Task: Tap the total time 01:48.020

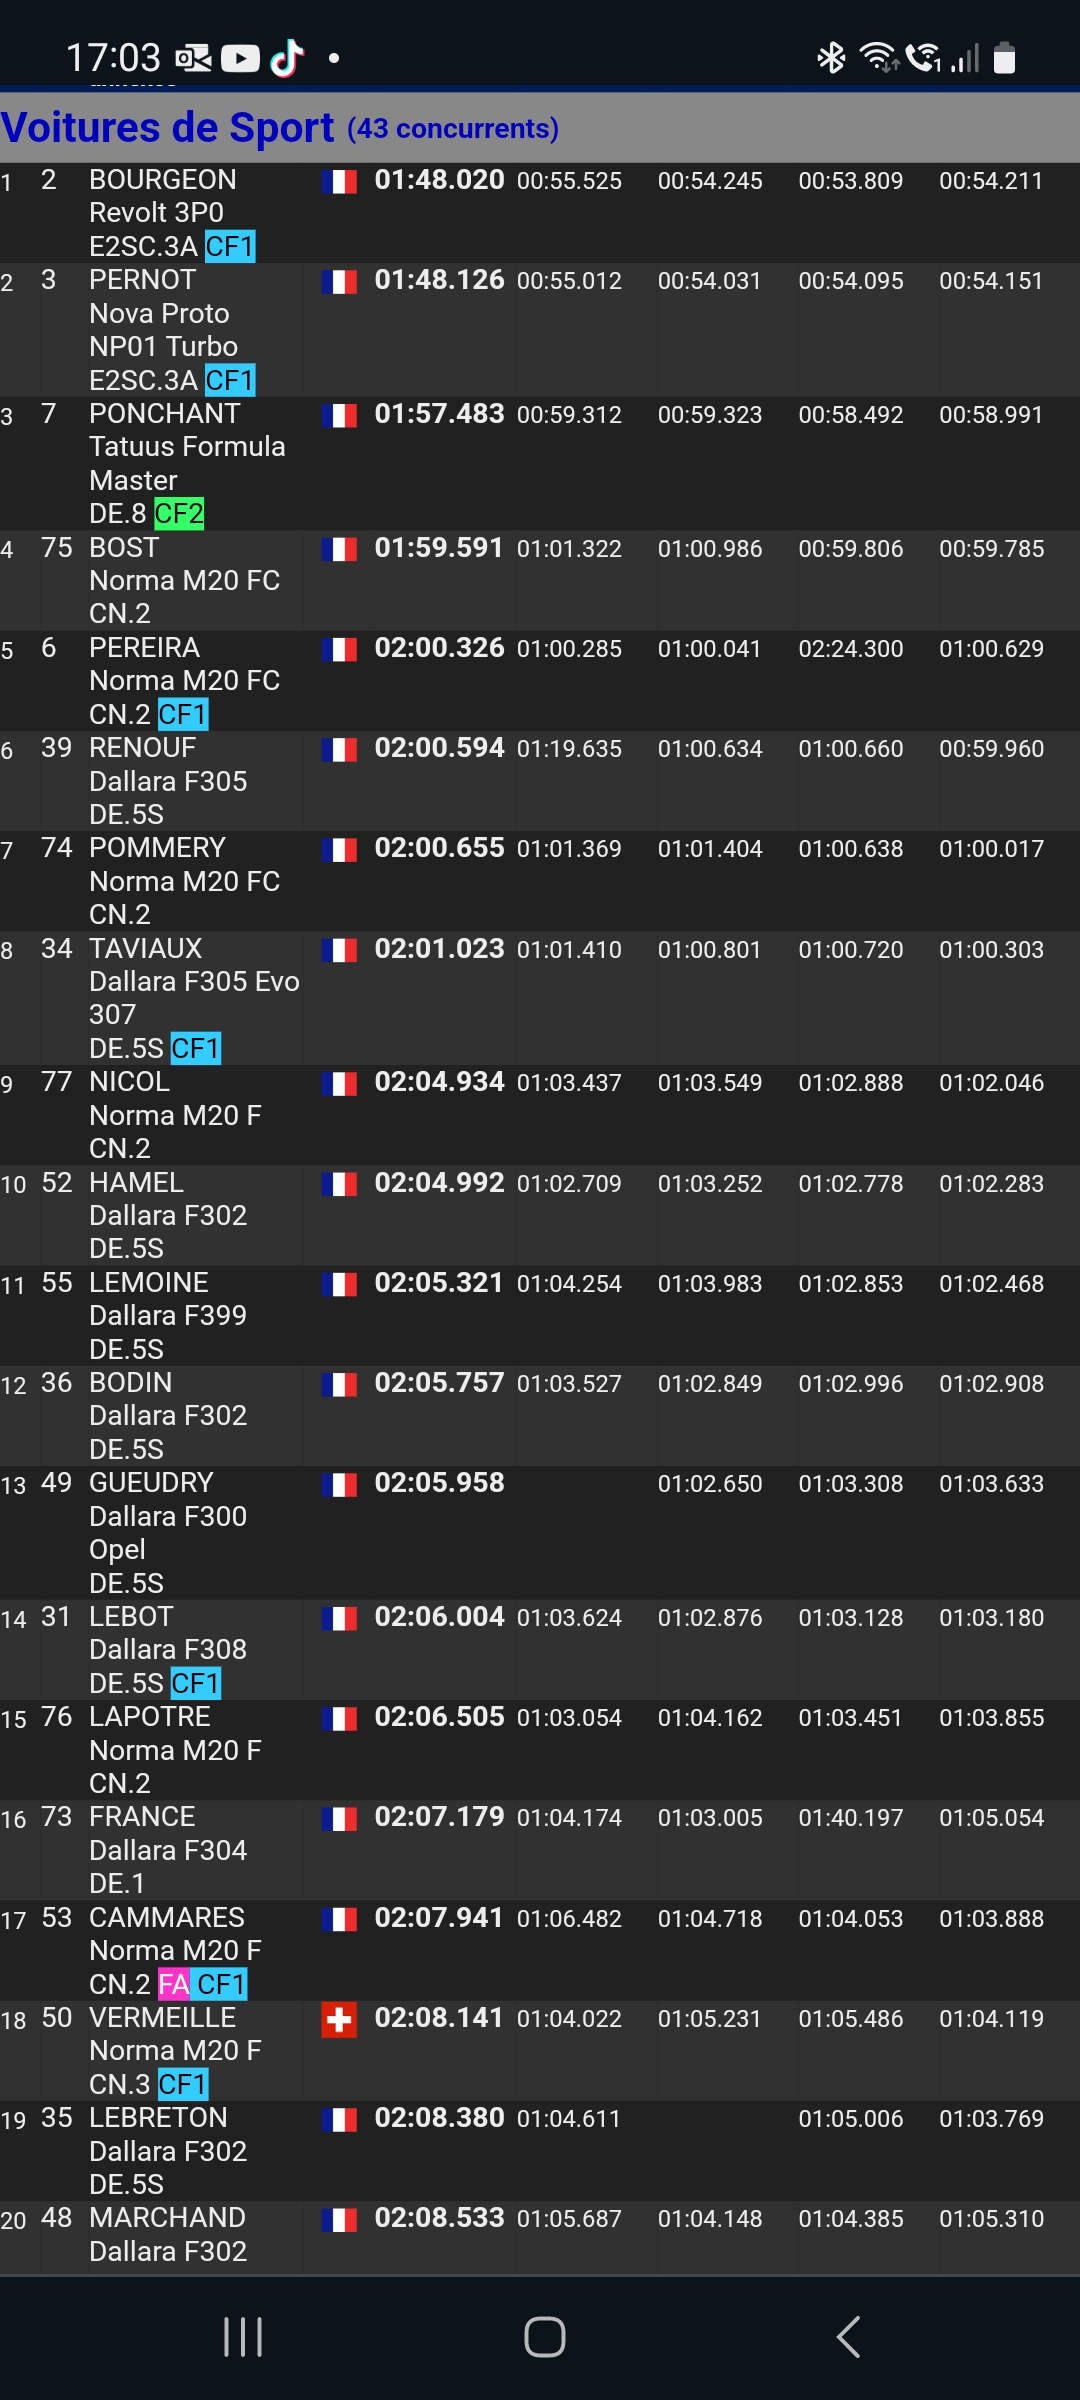Action: click(x=439, y=180)
